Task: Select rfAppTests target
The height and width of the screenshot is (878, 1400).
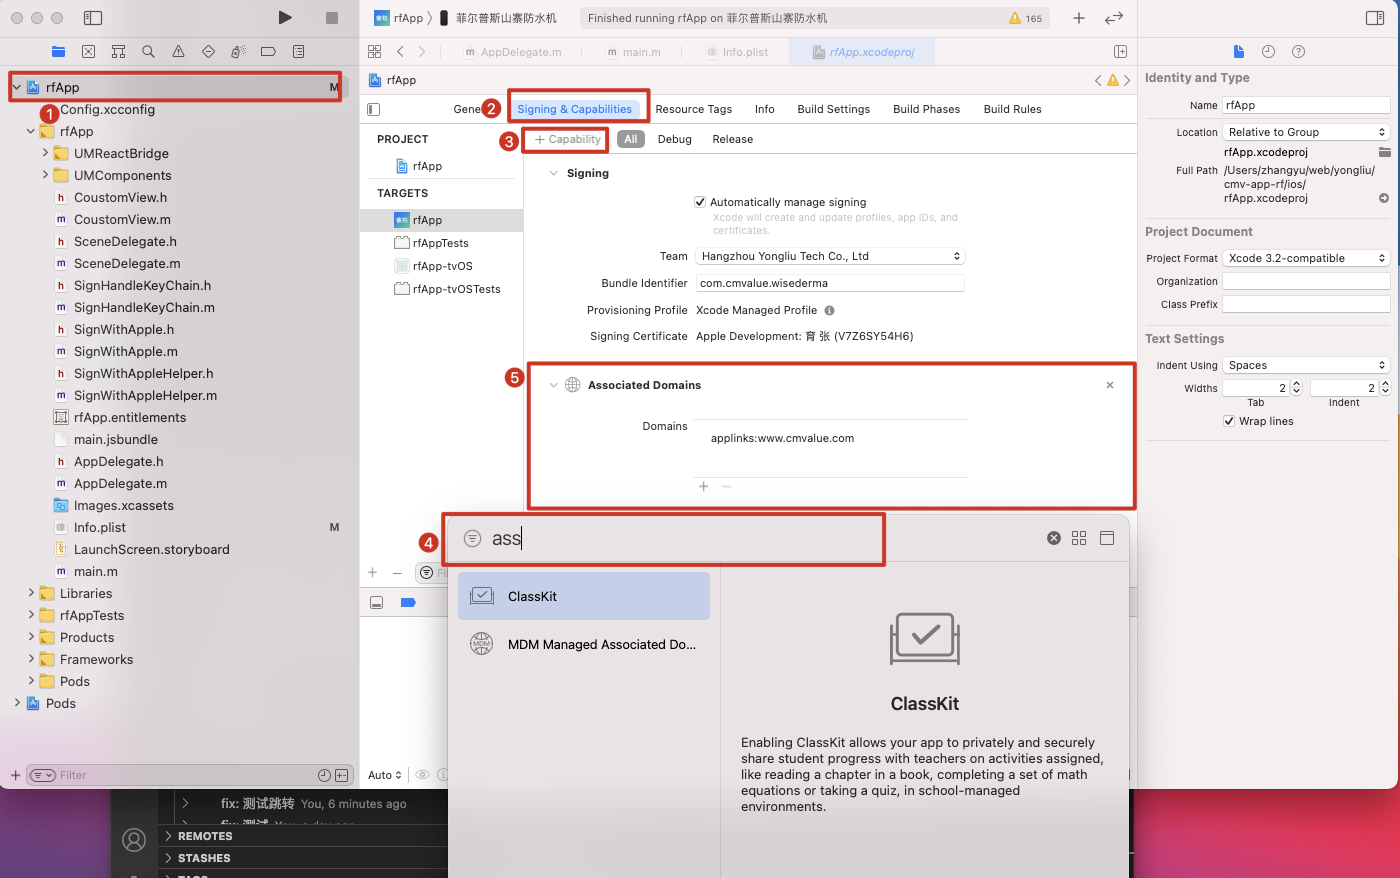Action: pos(440,243)
